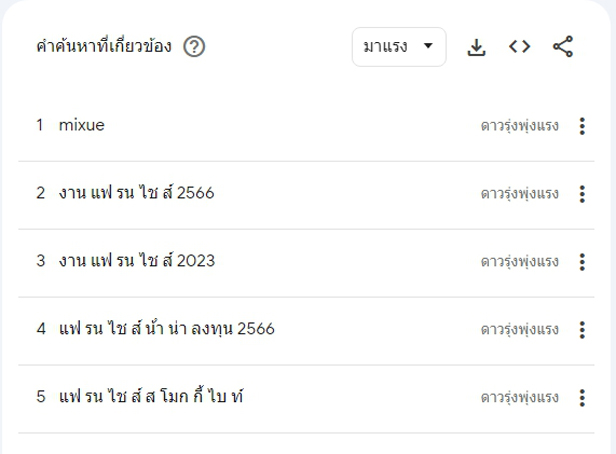This screenshot has width=616, height=454.
Task: Share the related queries card
Action: 563,47
